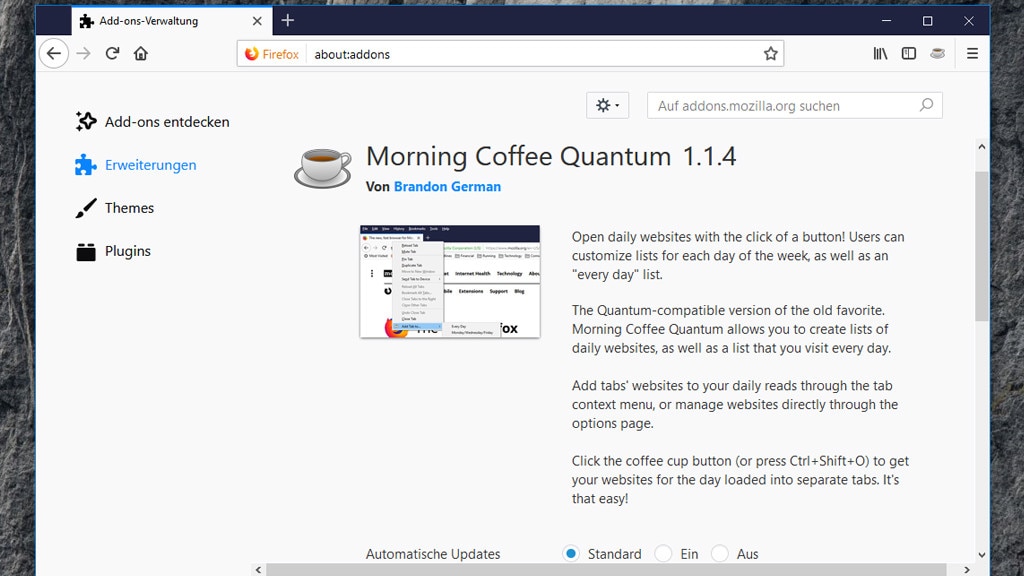Viewport: 1024px width, 576px height.
Task: Click the Themes brush icon
Action: [86, 208]
